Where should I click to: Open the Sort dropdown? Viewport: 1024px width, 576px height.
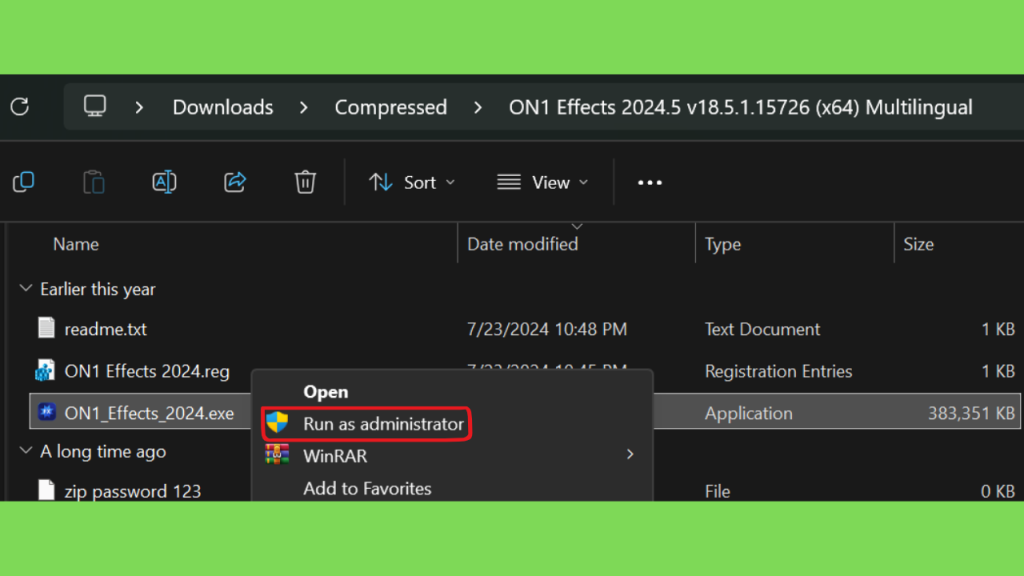coord(411,182)
